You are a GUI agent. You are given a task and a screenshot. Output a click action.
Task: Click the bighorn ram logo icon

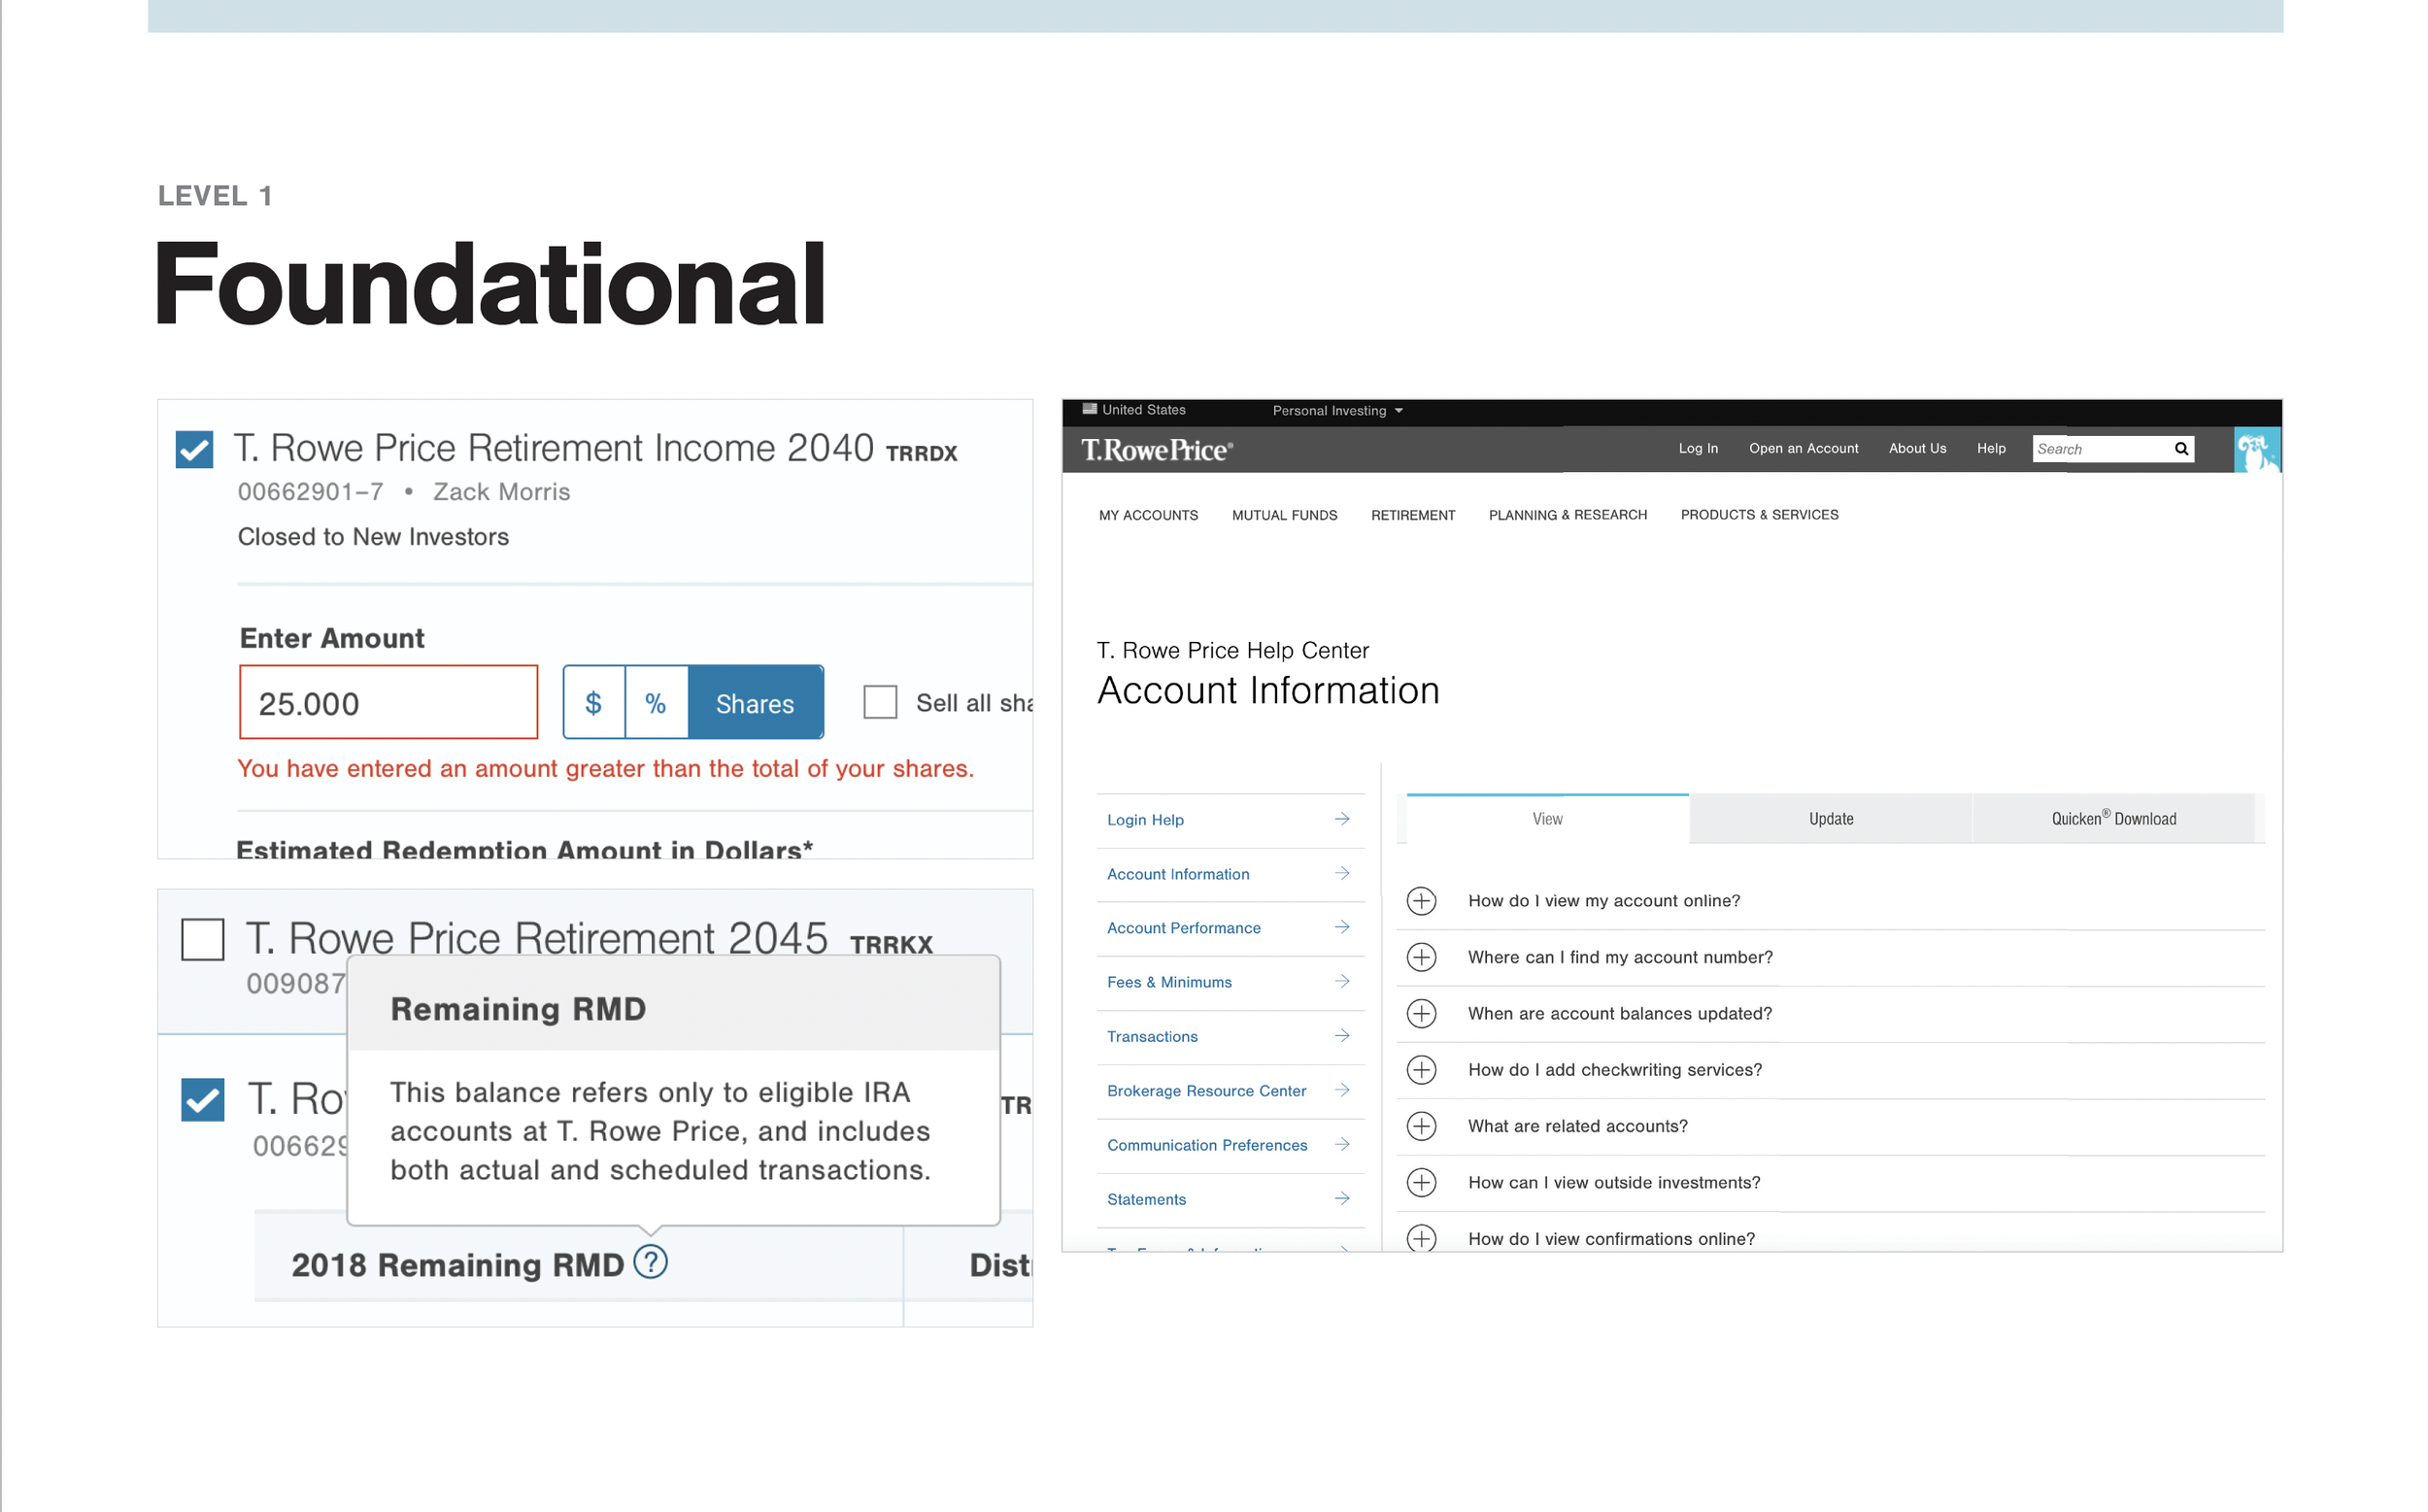(2256, 450)
